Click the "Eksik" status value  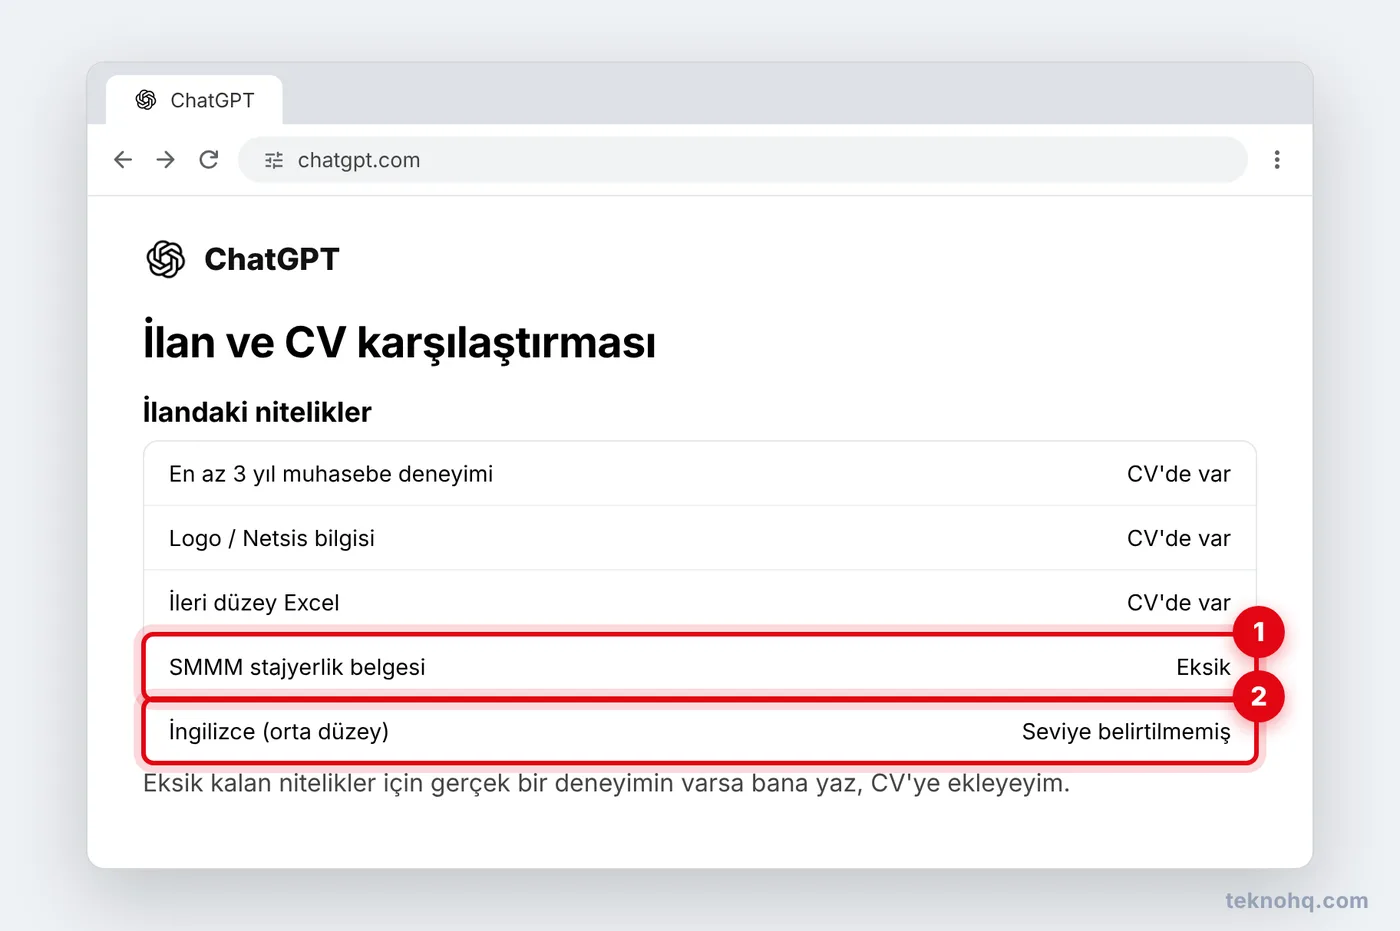[1203, 667]
